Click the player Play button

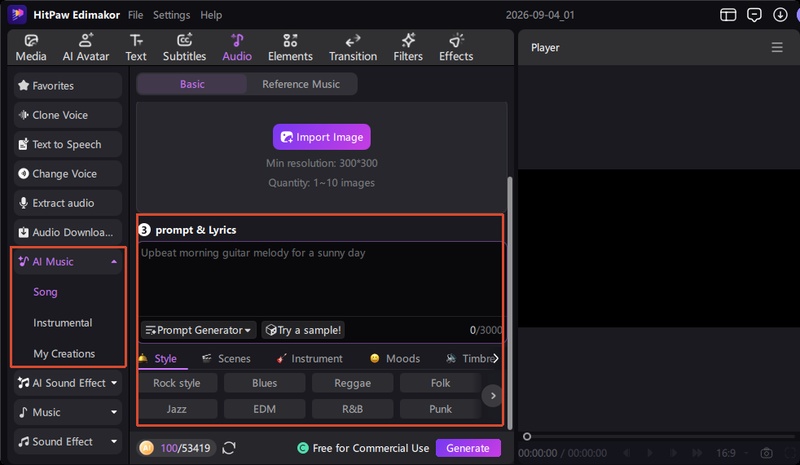coord(649,453)
